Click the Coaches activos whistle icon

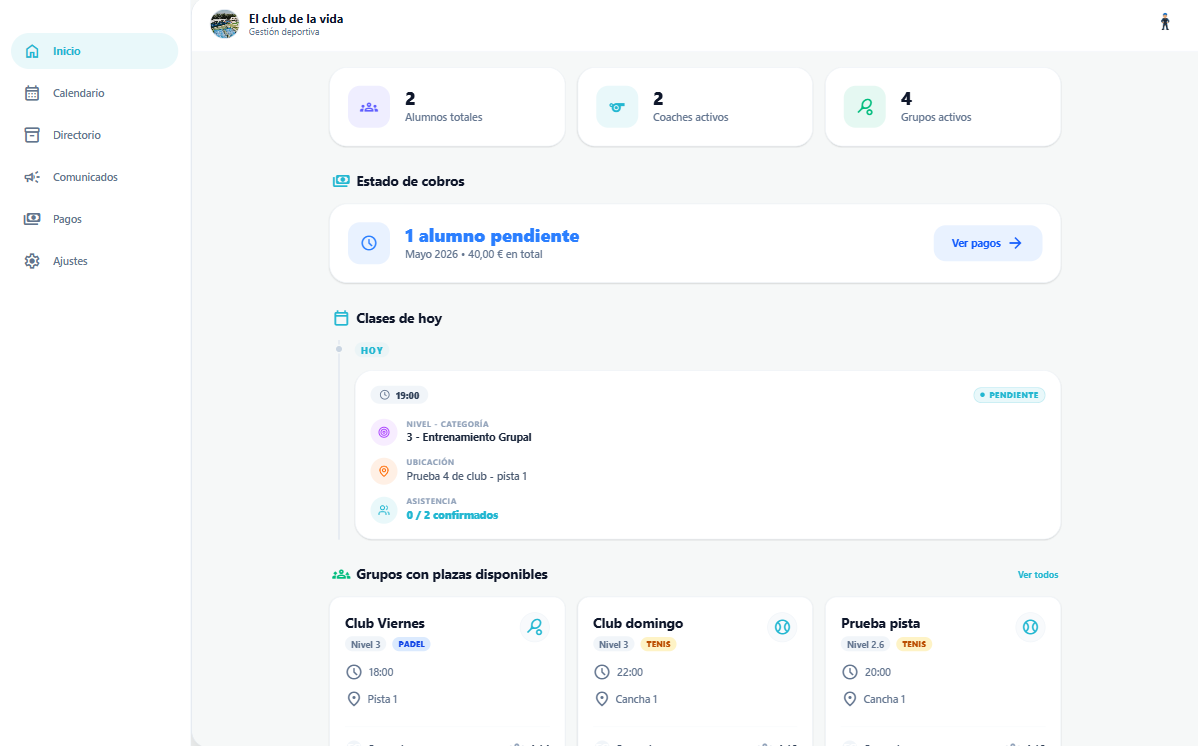pyautogui.click(x=617, y=107)
